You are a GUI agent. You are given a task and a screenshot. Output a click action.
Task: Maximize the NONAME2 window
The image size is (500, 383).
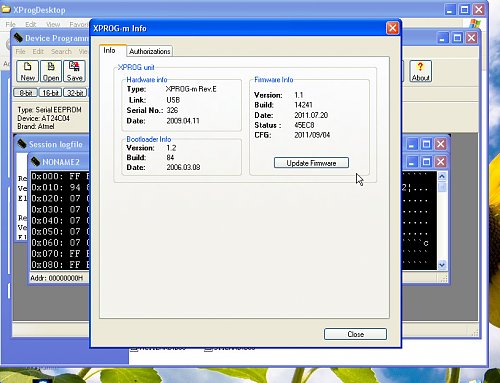point(426,162)
